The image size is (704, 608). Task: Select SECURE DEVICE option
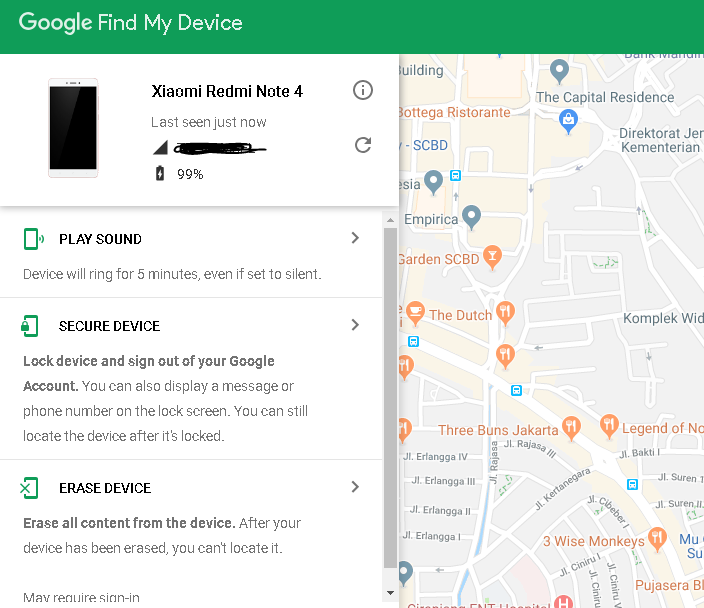click(109, 326)
